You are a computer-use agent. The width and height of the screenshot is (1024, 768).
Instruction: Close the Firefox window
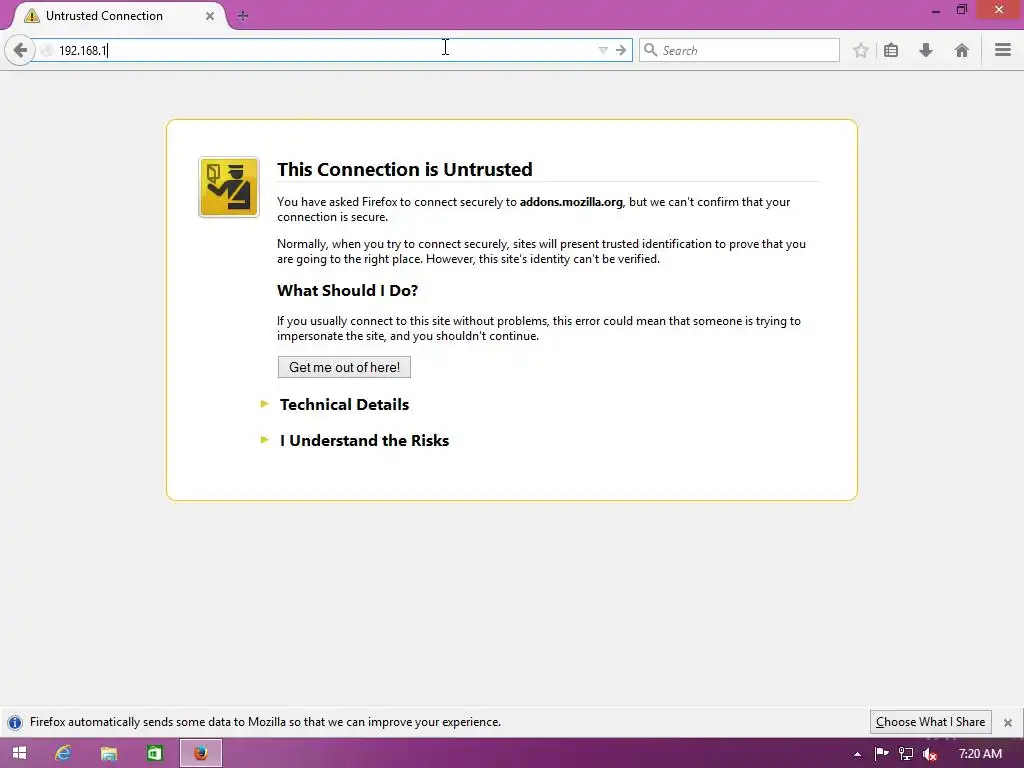point(999,9)
